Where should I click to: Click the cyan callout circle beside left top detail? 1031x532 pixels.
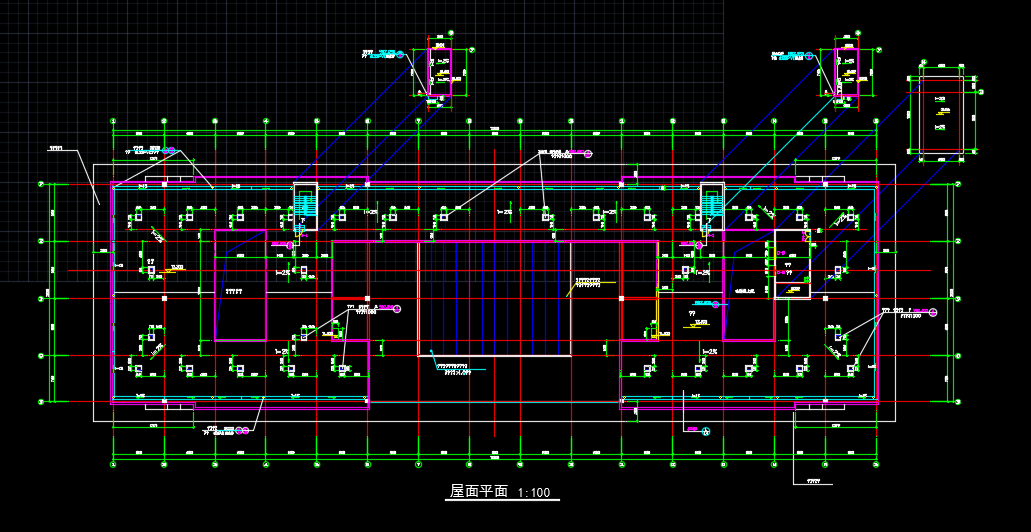coord(400,55)
